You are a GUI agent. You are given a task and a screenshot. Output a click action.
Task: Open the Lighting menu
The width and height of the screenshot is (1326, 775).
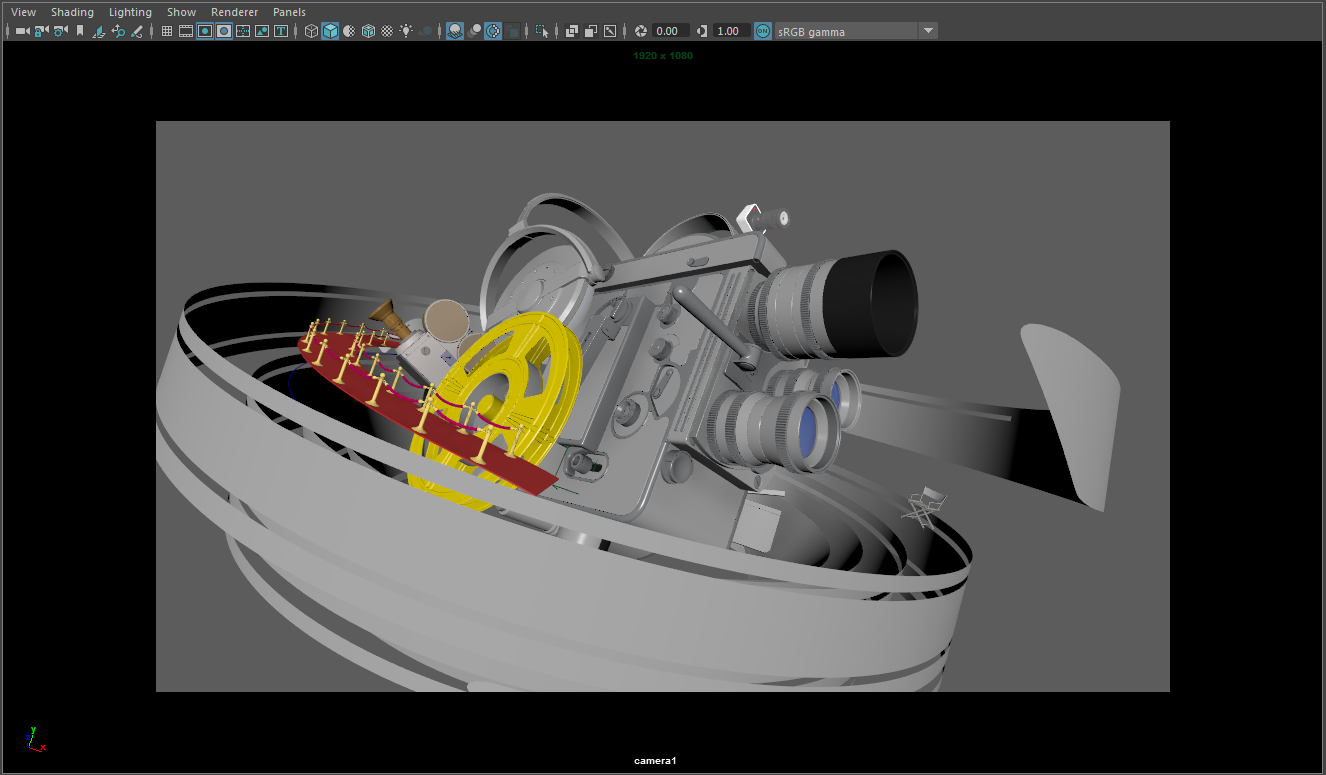point(130,12)
